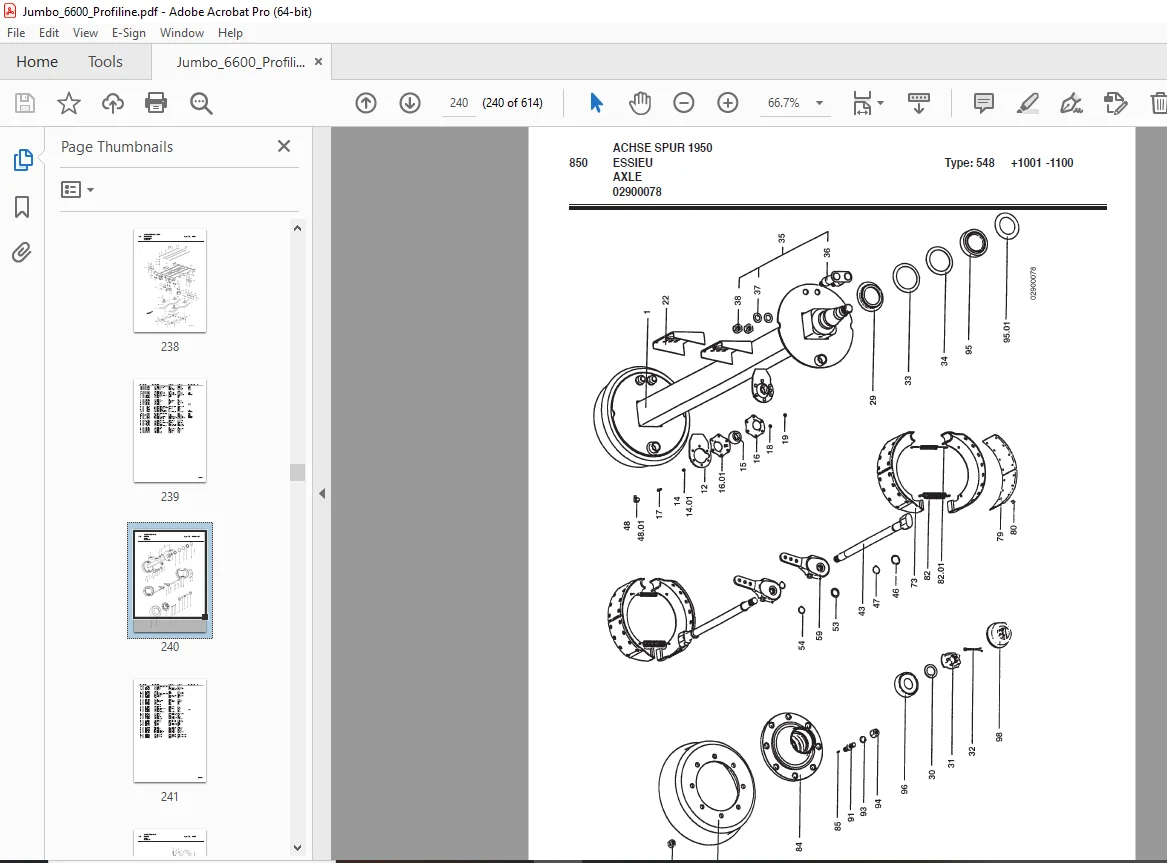Collapse the navigation pane with left arrow

tap(322, 493)
